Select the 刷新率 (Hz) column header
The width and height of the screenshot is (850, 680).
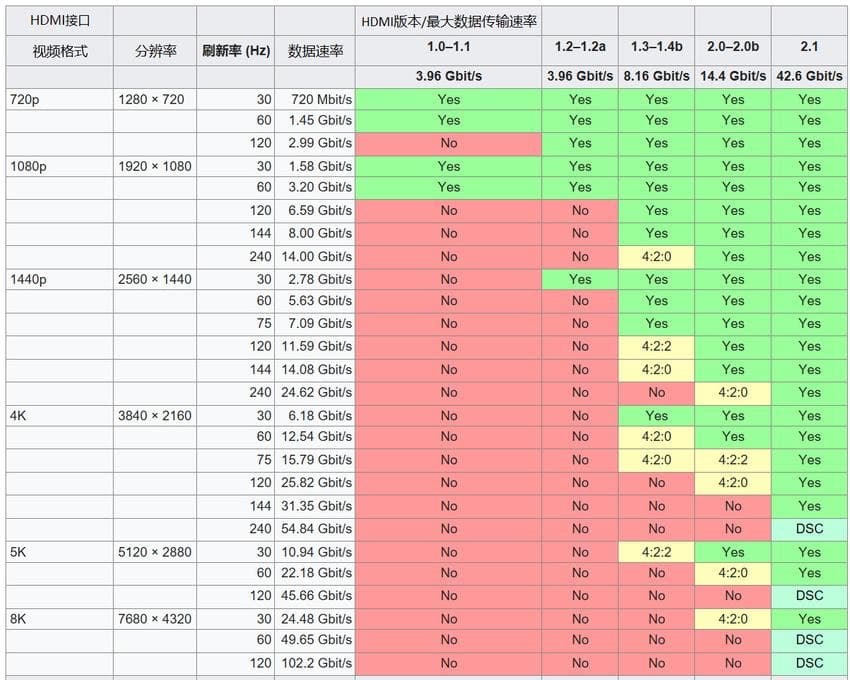(x=236, y=51)
